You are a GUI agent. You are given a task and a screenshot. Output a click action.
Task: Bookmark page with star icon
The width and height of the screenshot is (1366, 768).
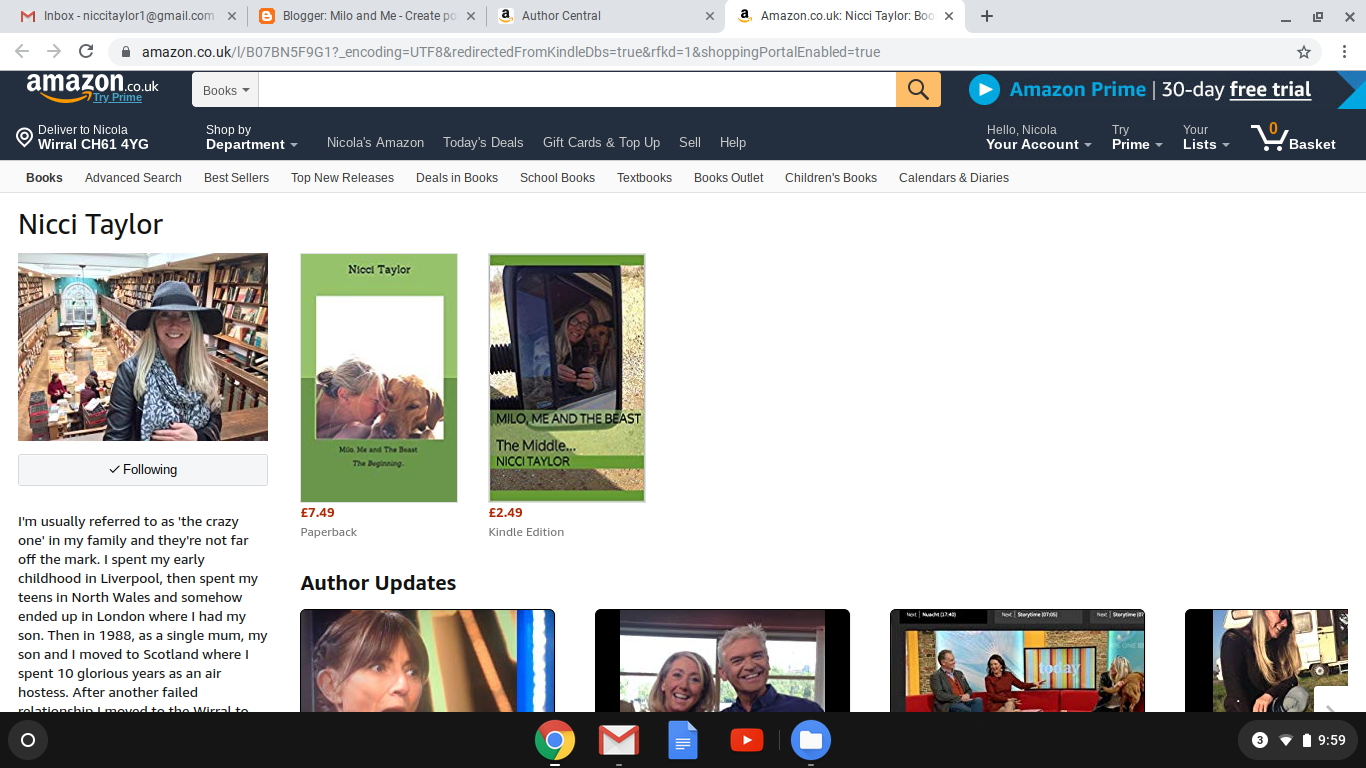pyautogui.click(x=1304, y=52)
